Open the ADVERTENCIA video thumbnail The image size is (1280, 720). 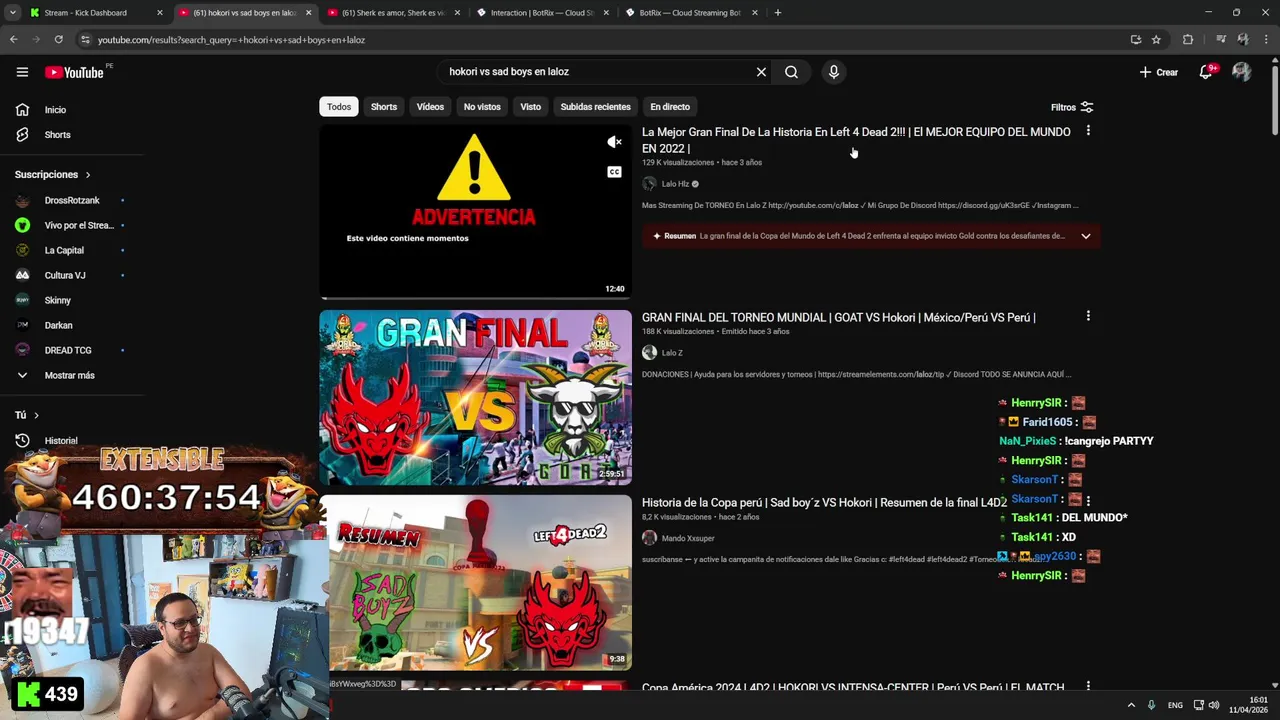(x=475, y=212)
